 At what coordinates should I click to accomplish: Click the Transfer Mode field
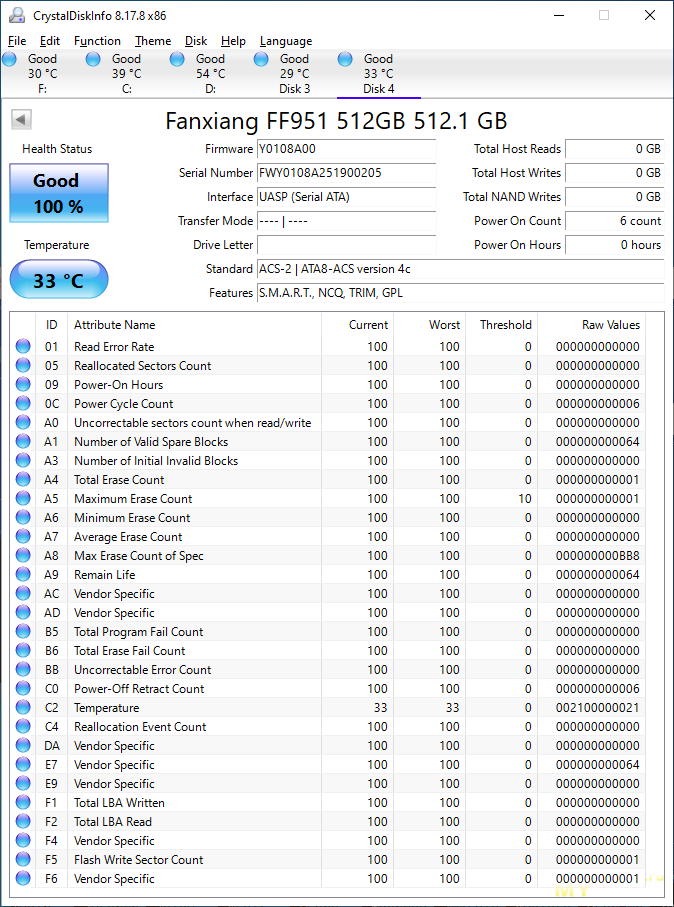coord(346,221)
